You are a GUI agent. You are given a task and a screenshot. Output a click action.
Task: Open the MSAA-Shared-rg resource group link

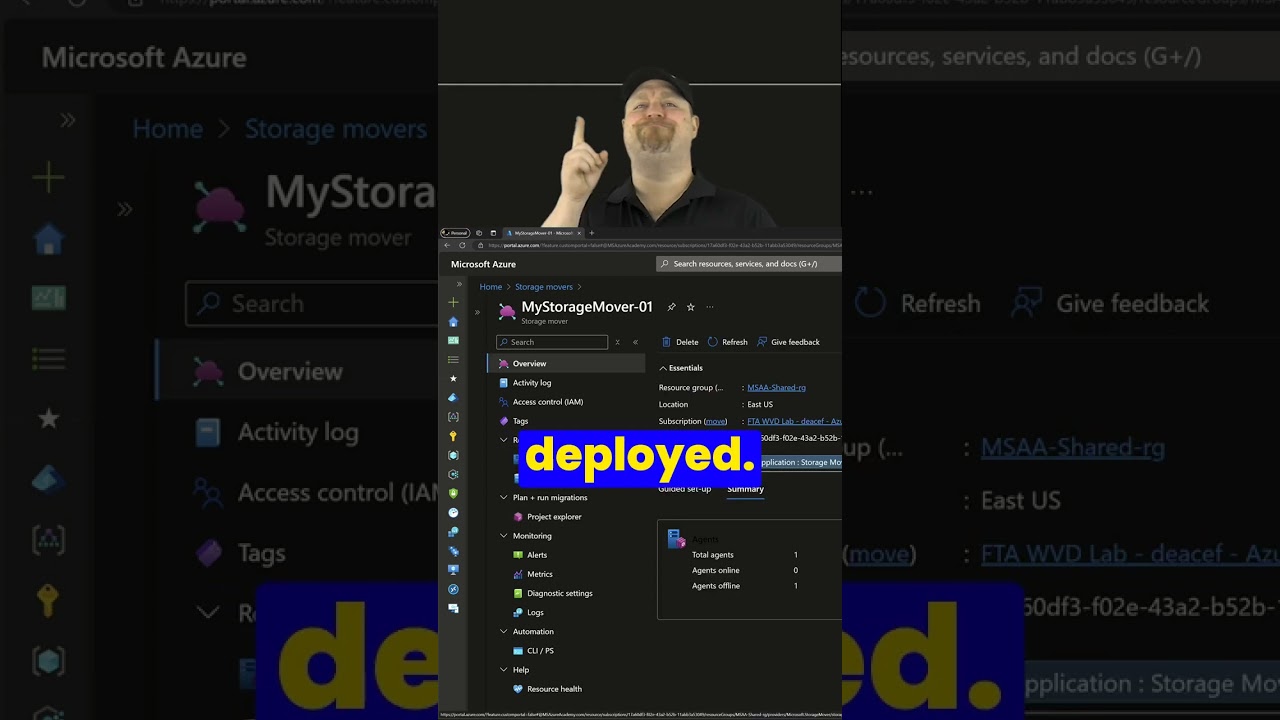coord(776,388)
